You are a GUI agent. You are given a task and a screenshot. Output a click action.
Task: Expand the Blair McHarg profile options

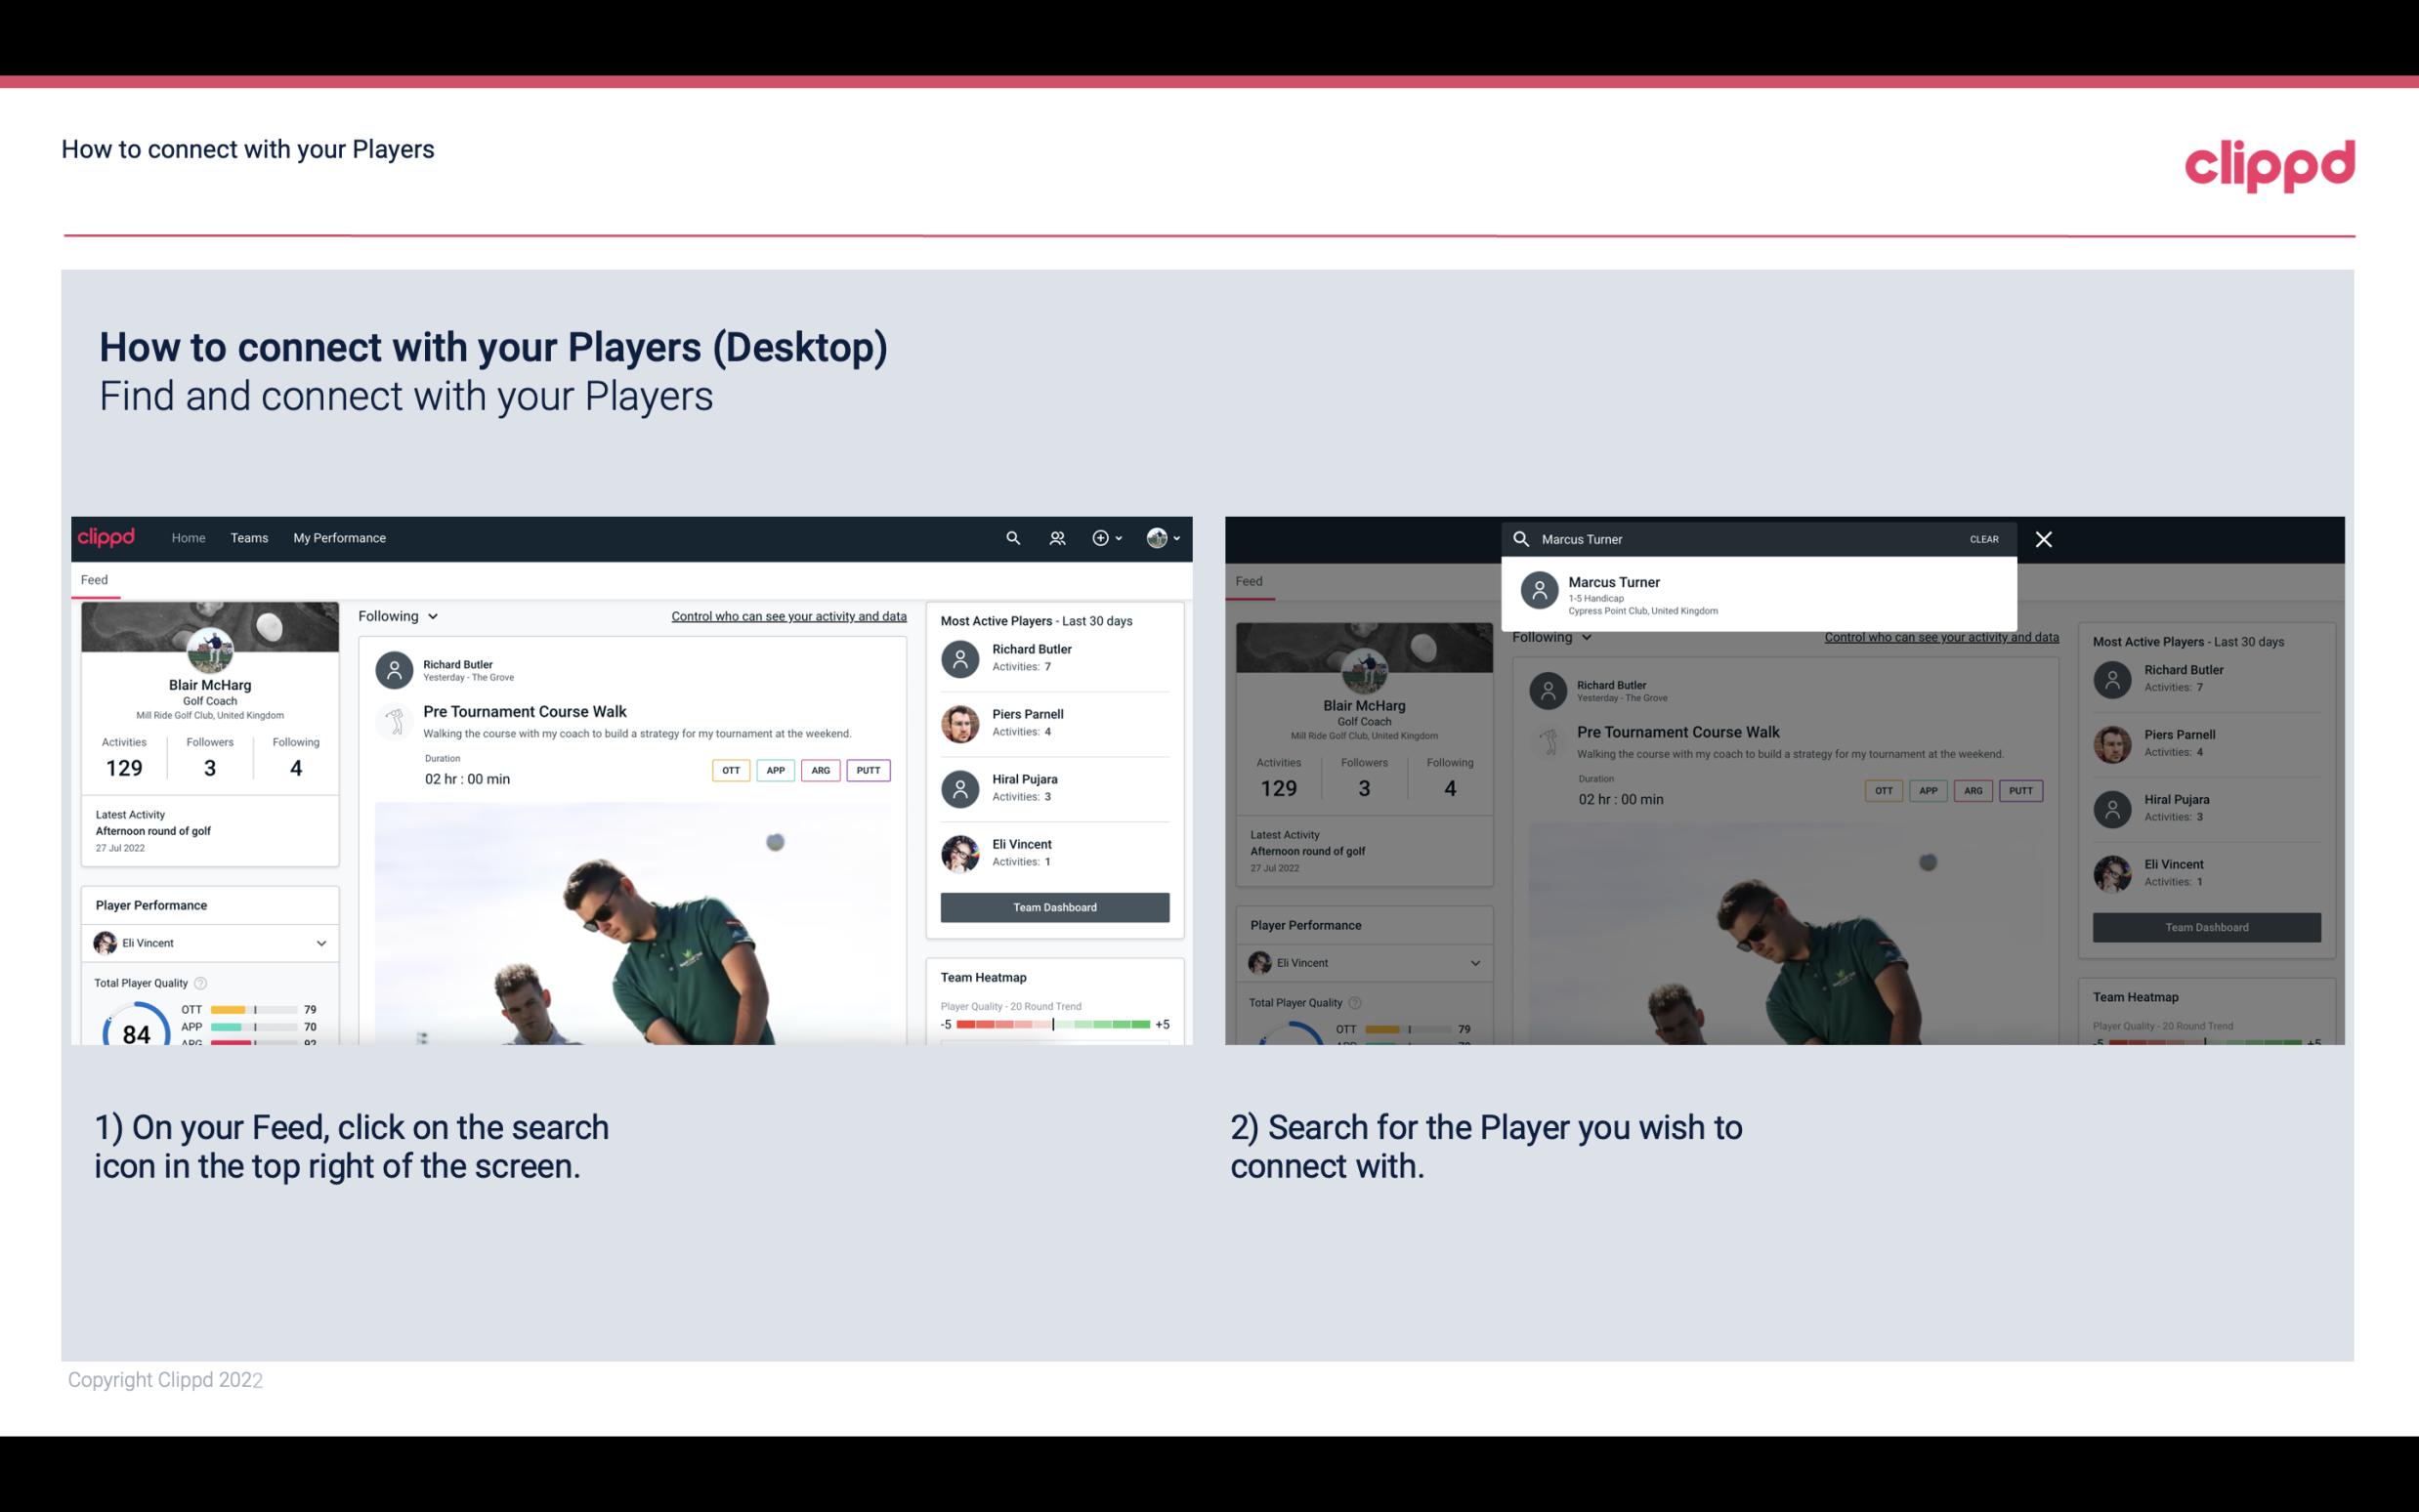tap(1167, 536)
